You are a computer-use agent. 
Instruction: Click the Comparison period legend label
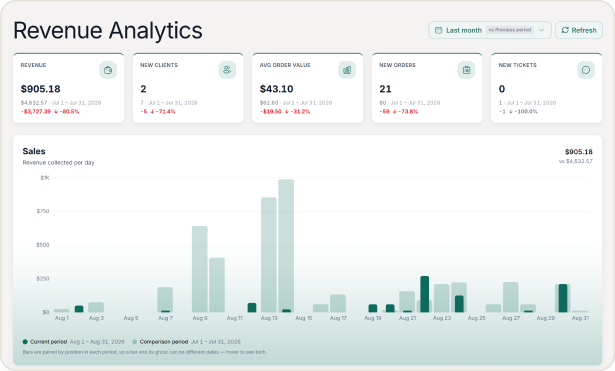pos(164,342)
